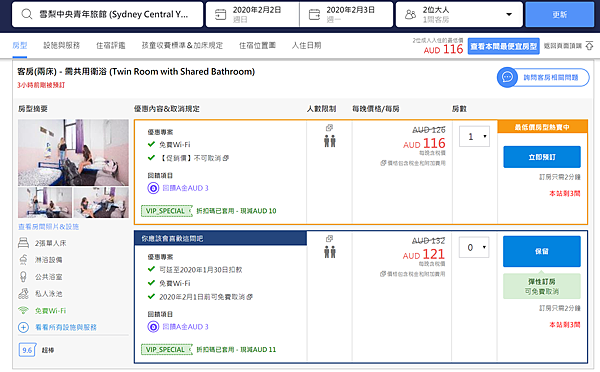Click the VIP_SPECIAL coupon tag for AUD 10
600x372 pixels.
pos(166,211)
